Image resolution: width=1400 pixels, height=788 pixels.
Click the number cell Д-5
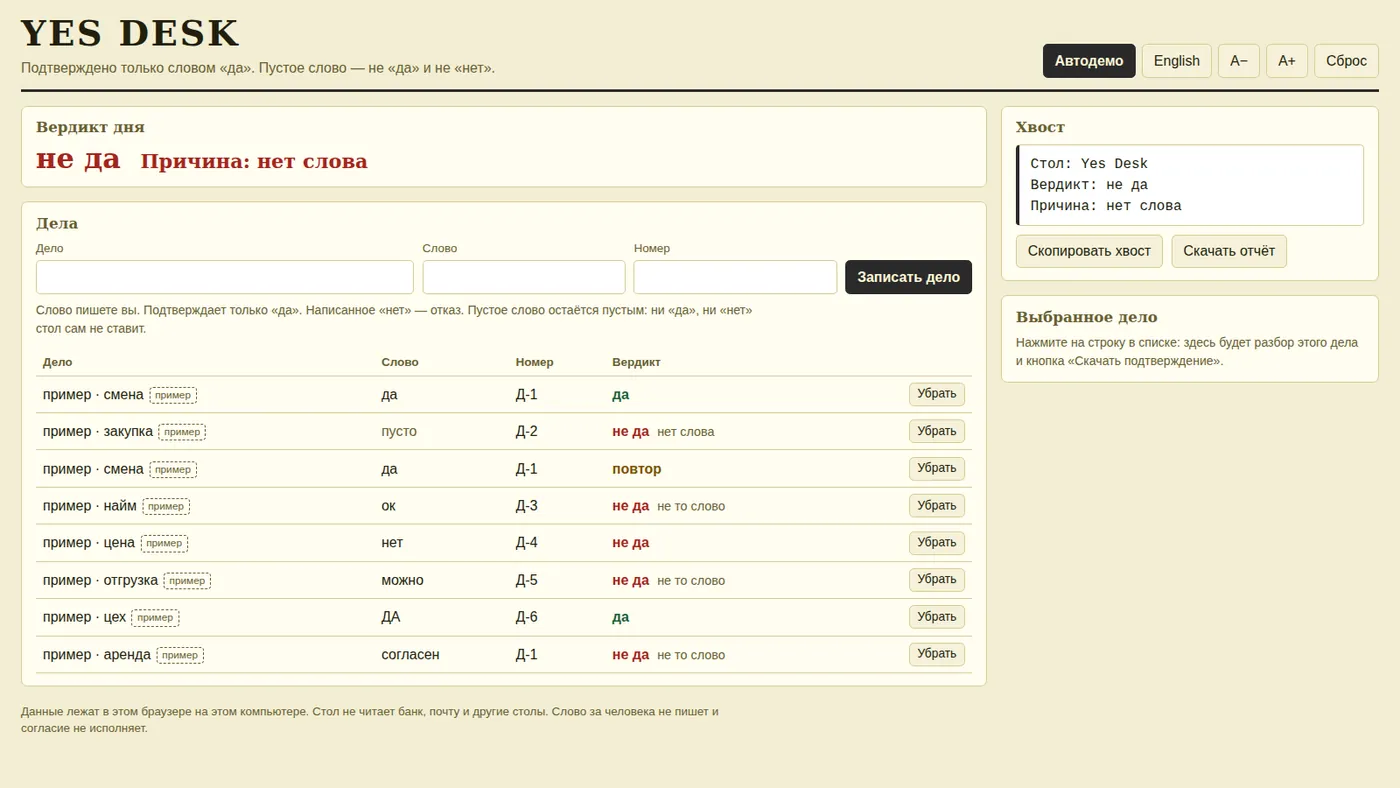pyautogui.click(x=527, y=580)
